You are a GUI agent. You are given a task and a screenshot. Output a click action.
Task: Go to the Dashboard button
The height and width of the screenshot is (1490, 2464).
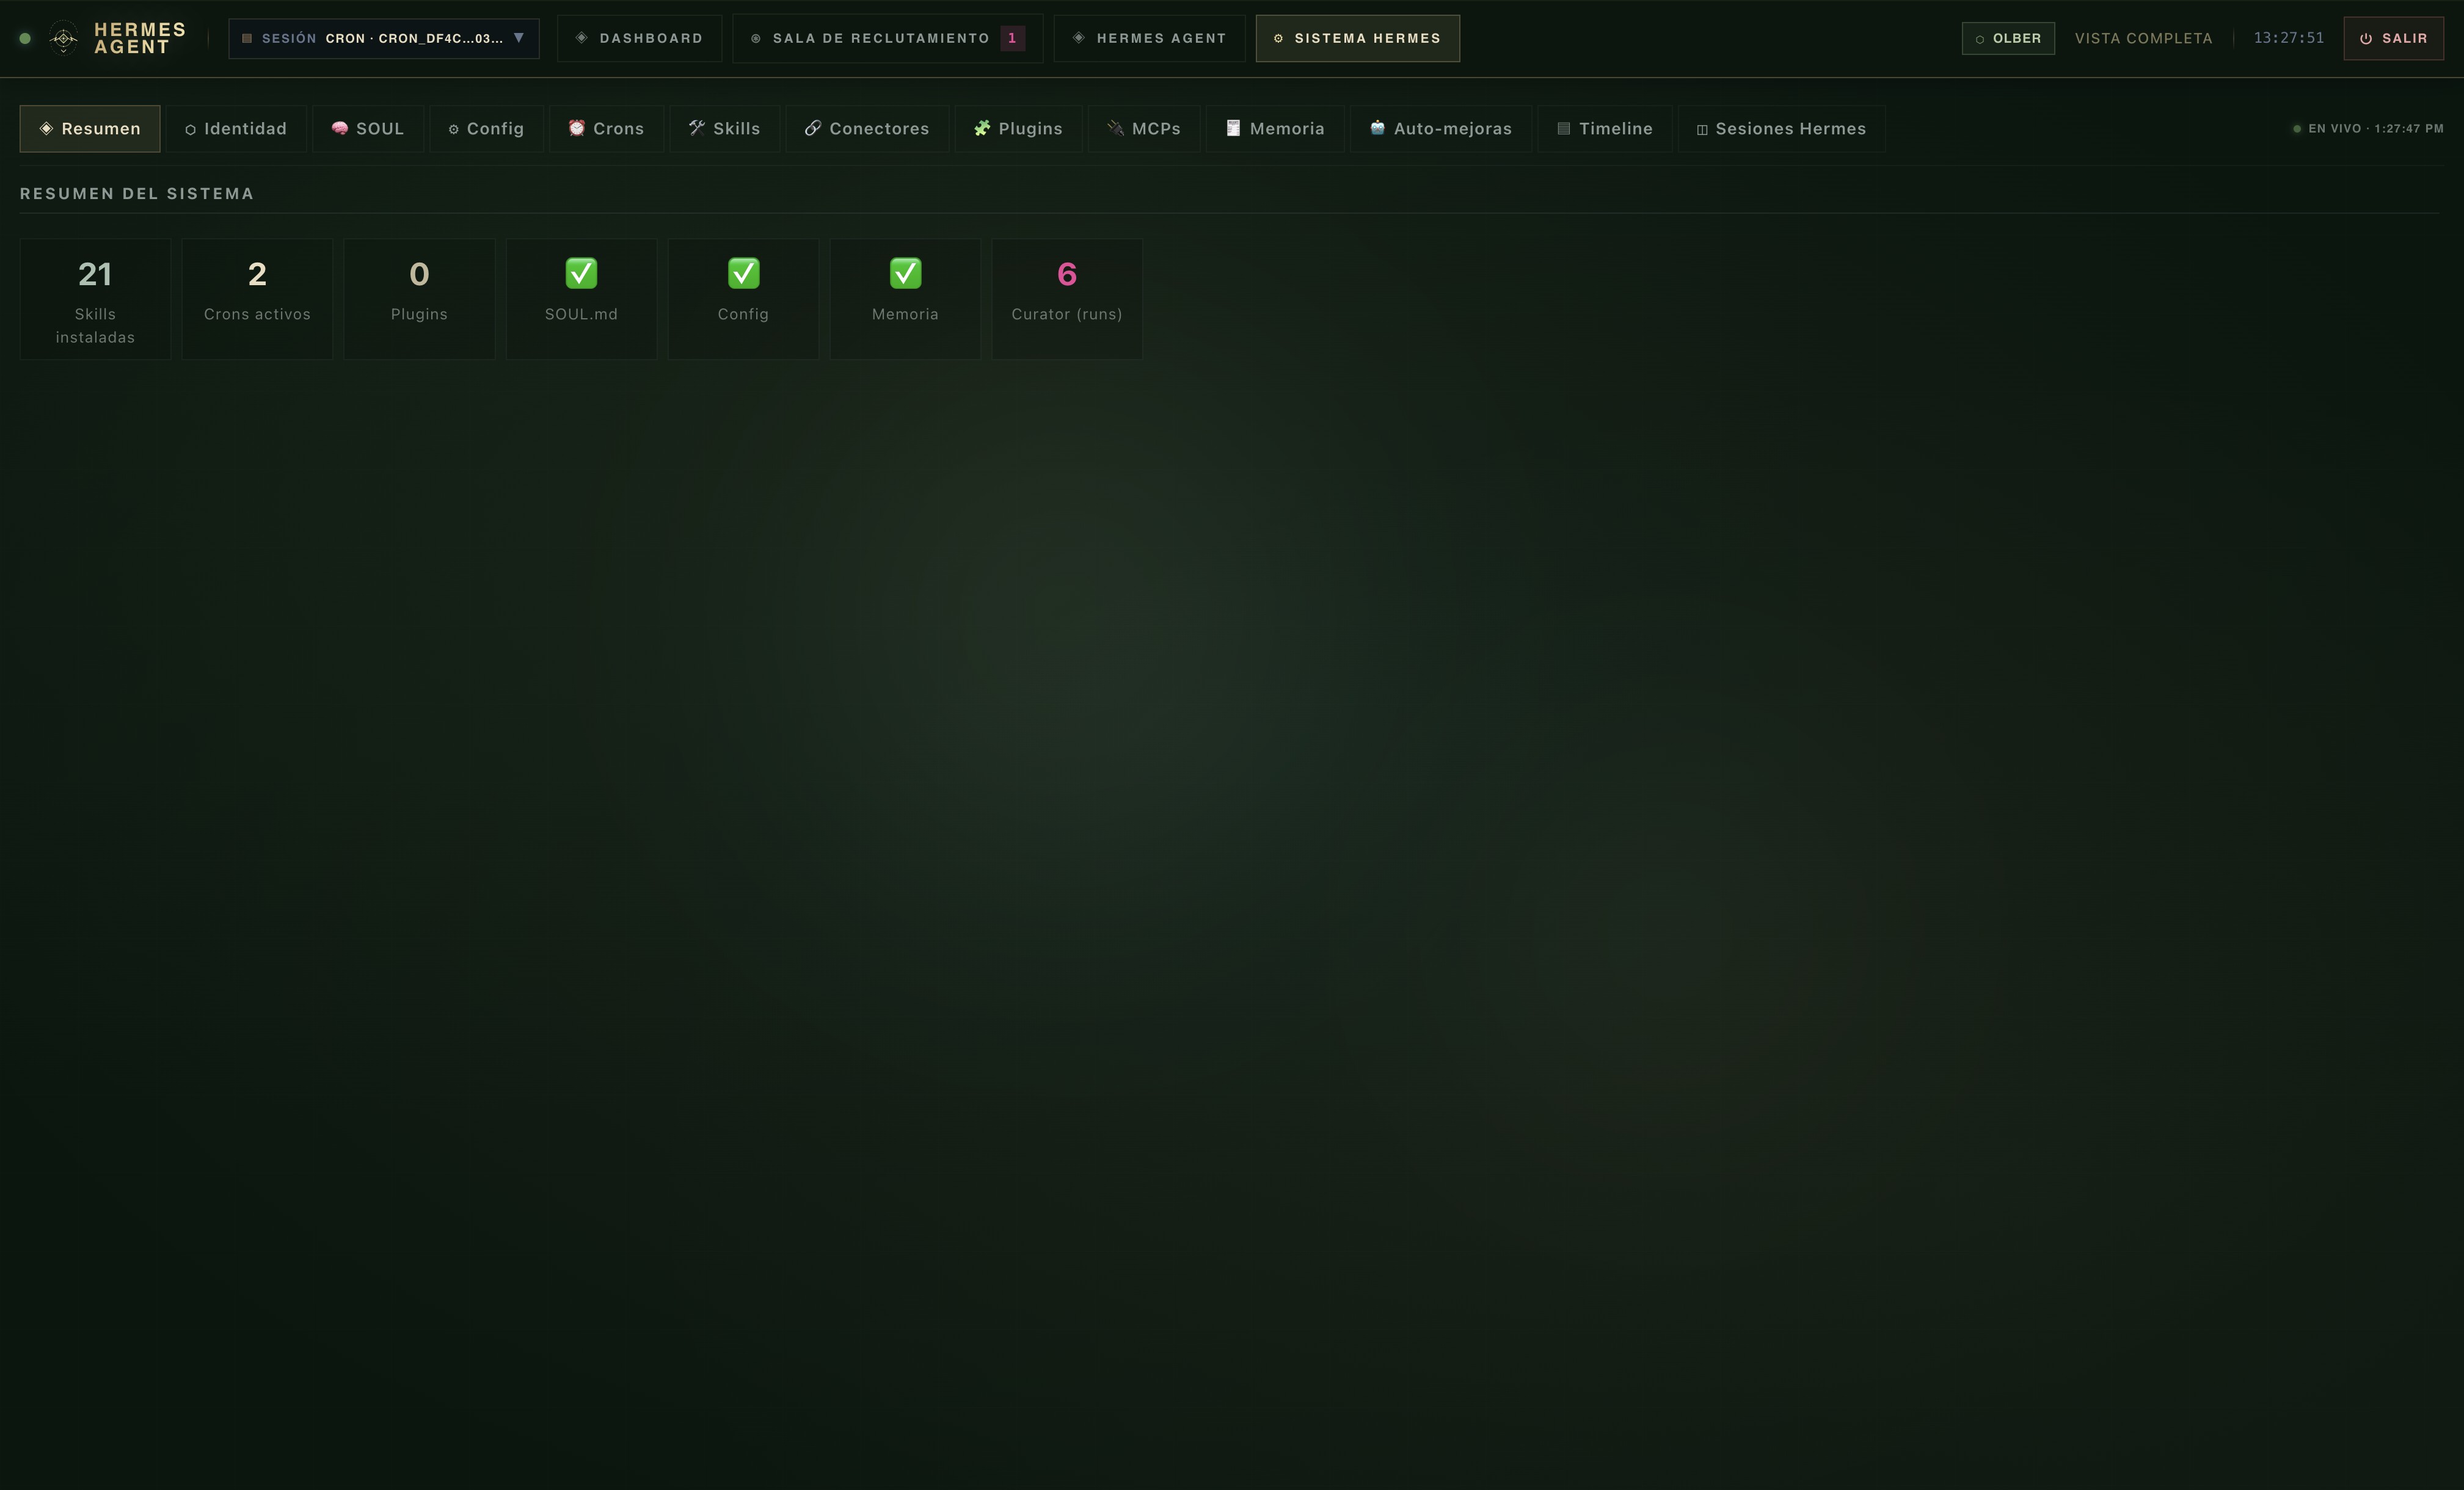click(639, 38)
